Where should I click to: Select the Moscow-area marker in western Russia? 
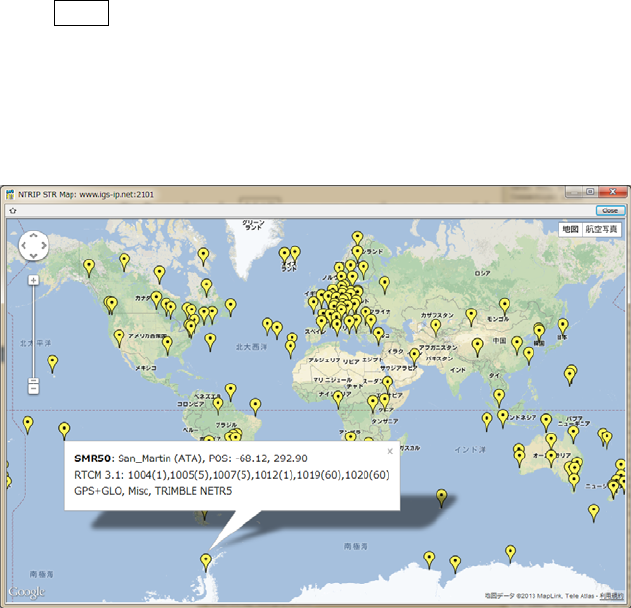385,285
